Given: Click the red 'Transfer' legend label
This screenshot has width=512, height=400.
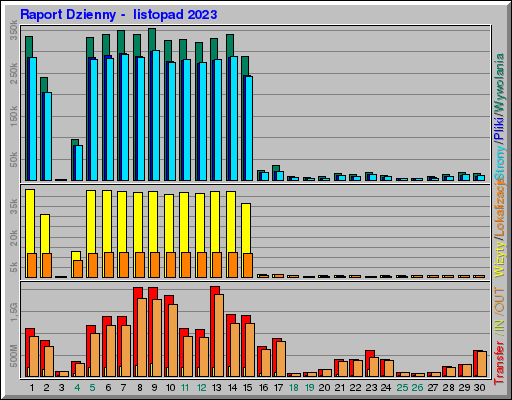Looking at the screenshot, I should [x=499, y=363].
